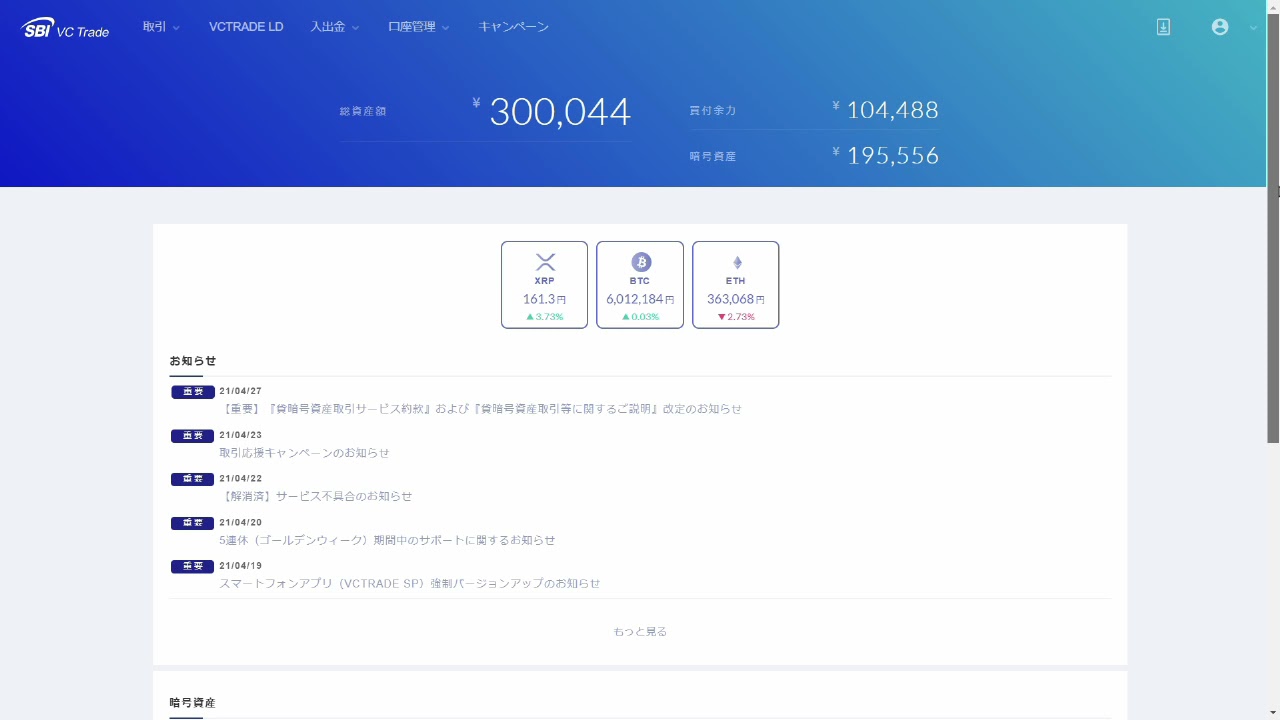1280x720 pixels.
Task: Open the 【解消済】サービス不具合のお知らせ notice
Action: pyautogui.click(x=316, y=496)
